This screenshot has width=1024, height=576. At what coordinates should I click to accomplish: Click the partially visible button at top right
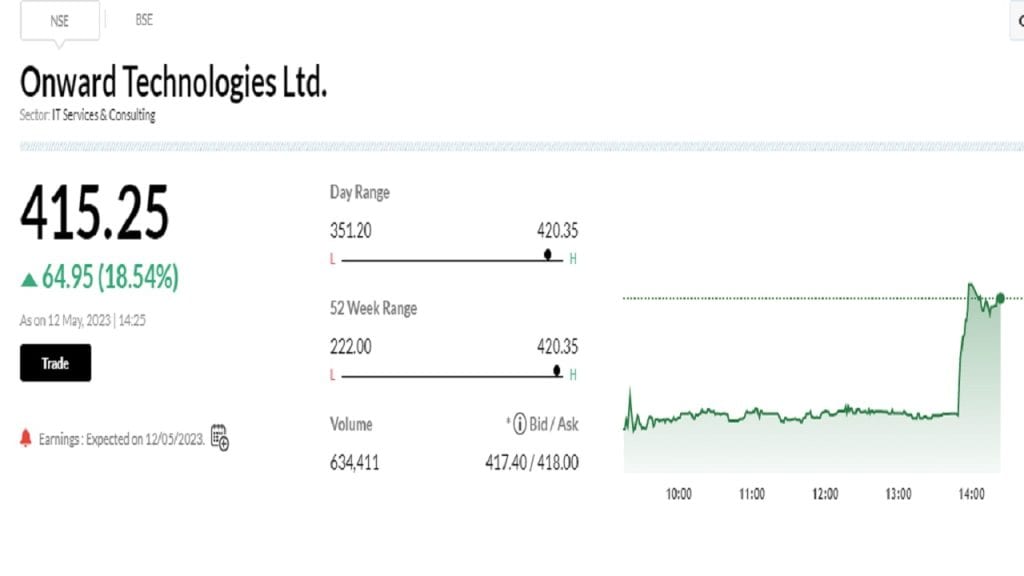[1018, 20]
